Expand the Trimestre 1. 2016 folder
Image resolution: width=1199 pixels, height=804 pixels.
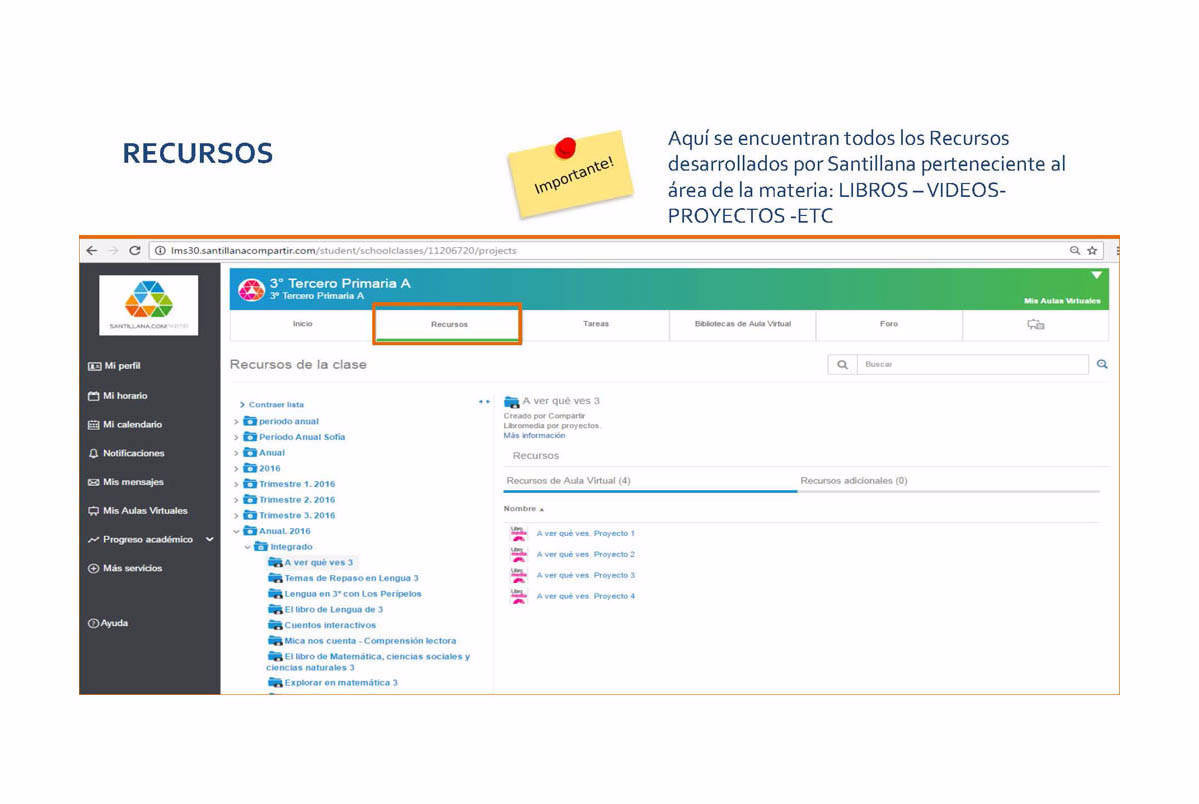(x=236, y=484)
